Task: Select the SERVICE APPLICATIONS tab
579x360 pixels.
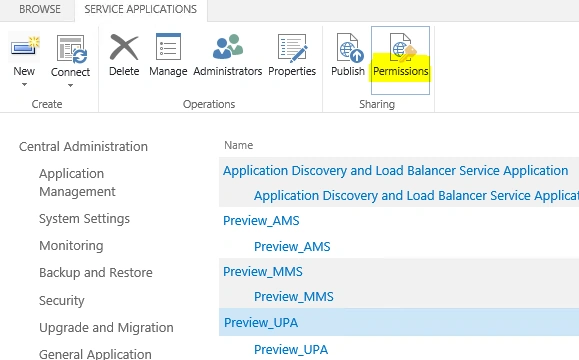Action: pyautogui.click(x=141, y=9)
